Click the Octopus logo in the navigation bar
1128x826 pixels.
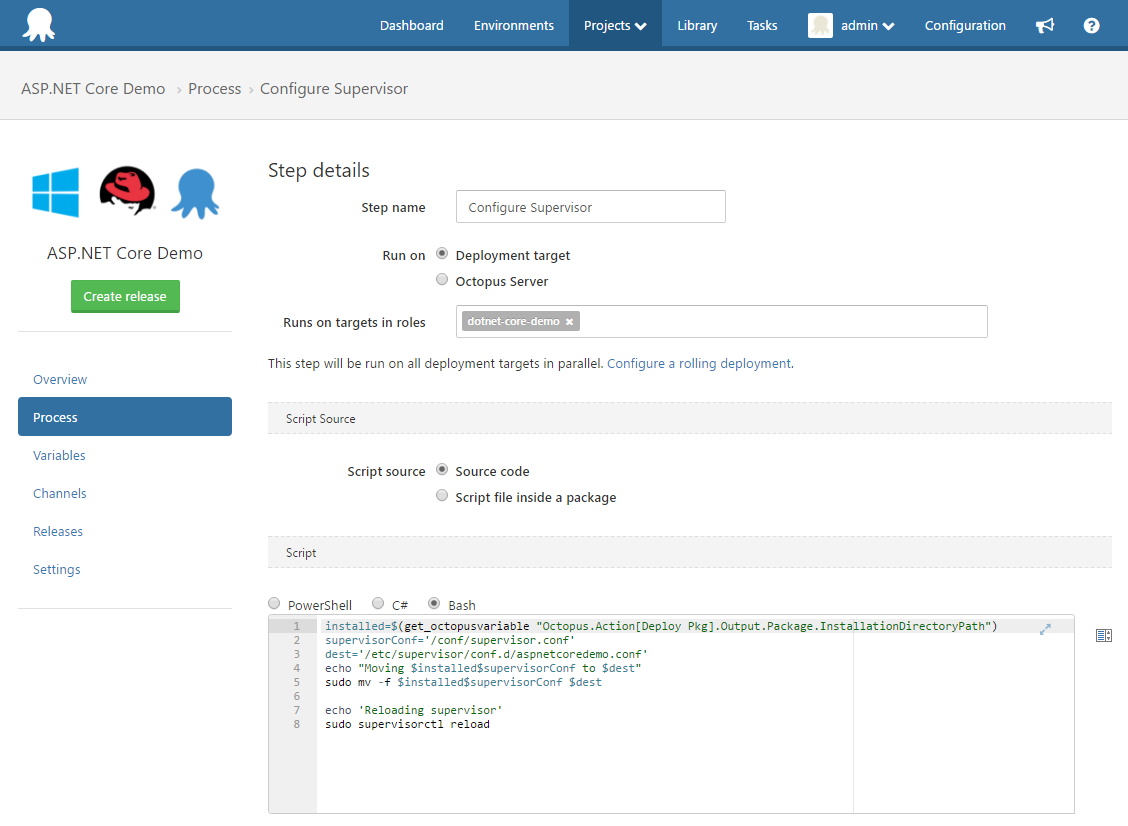tap(38, 24)
